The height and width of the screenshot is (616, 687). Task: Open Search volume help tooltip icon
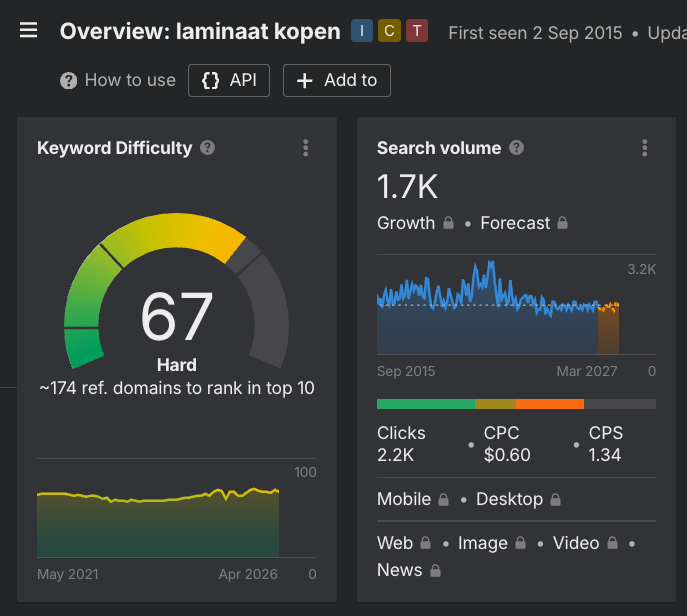[517, 148]
